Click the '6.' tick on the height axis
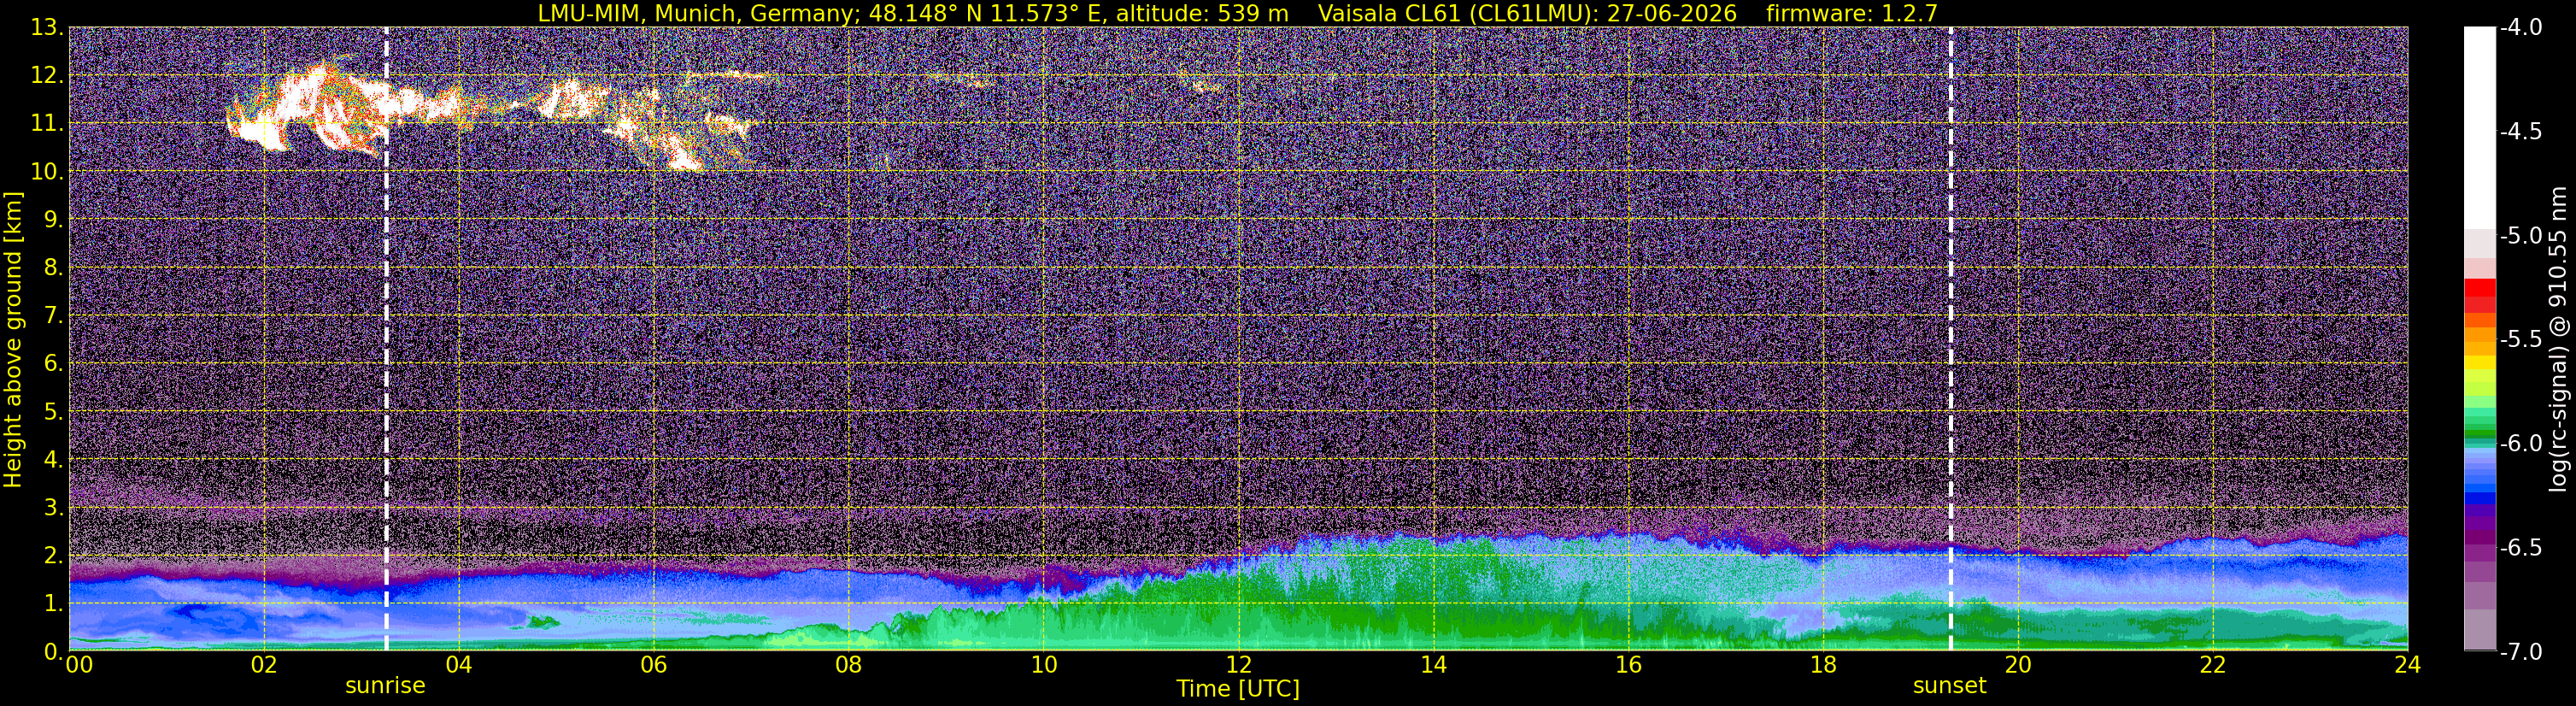This screenshot has width=2576, height=706. pos(54,364)
